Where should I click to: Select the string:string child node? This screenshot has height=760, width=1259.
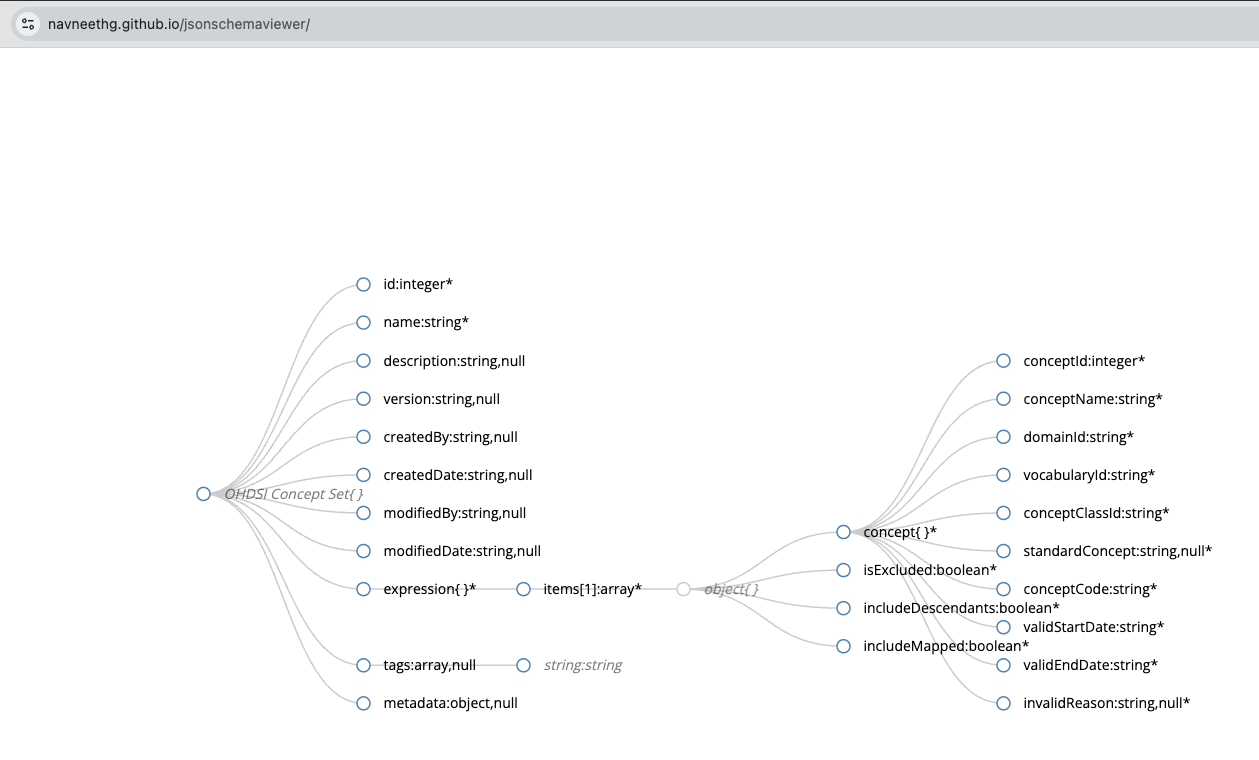[524, 665]
